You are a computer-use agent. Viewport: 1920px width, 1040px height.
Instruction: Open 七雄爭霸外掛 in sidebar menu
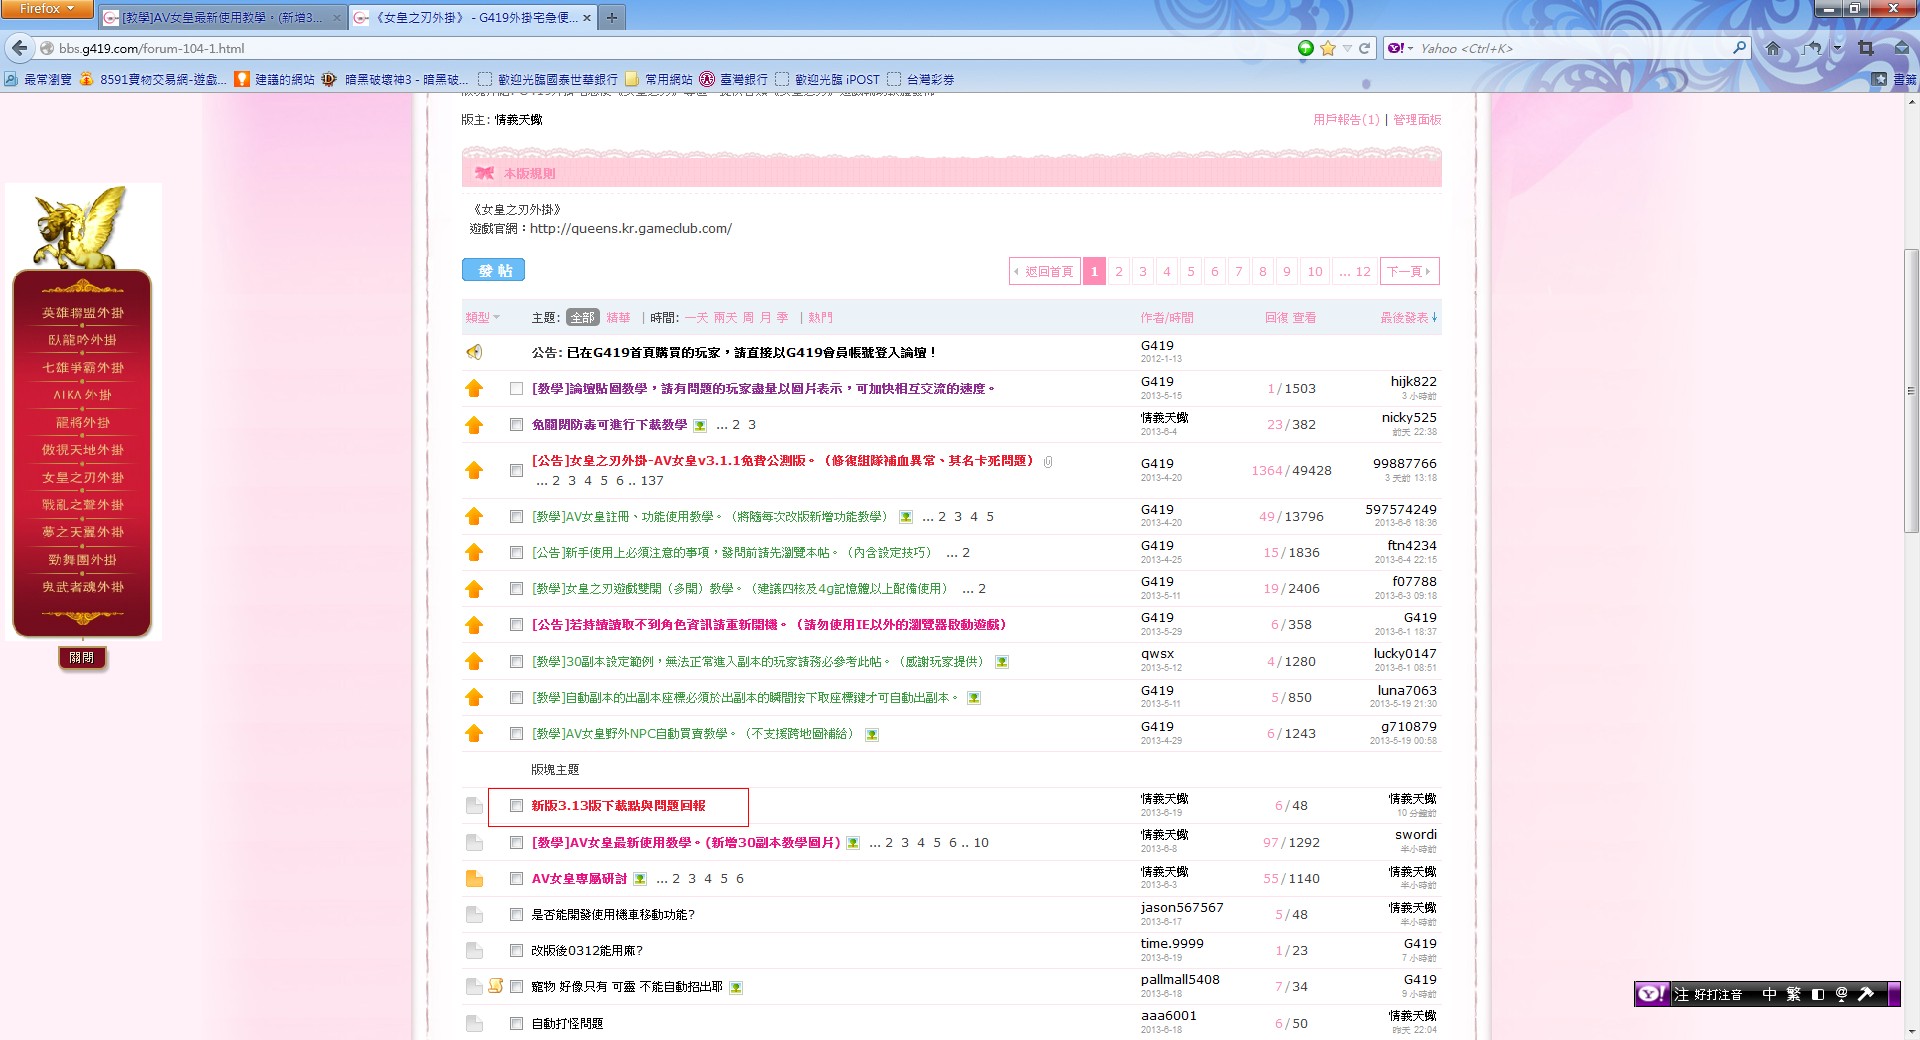click(83, 368)
